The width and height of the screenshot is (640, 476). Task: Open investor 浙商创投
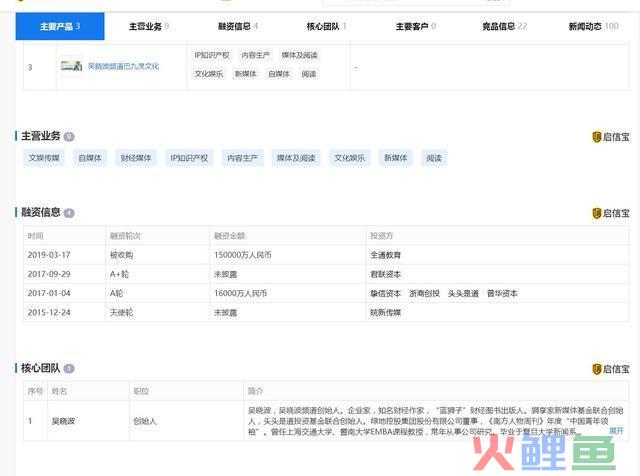click(424, 294)
